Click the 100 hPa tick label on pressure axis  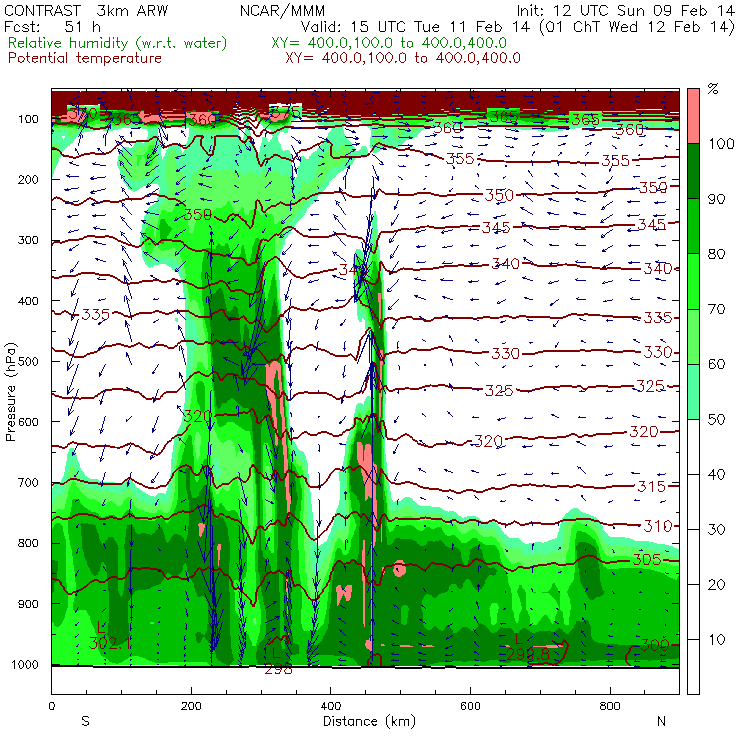click(28, 119)
